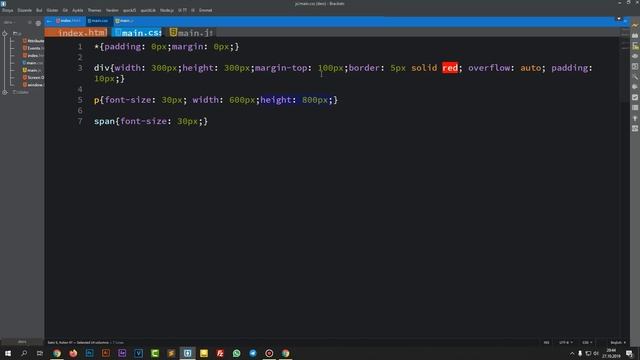The image size is (640, 360).
Task: Switch to large main.css tab
Action: tap(137, 33)
